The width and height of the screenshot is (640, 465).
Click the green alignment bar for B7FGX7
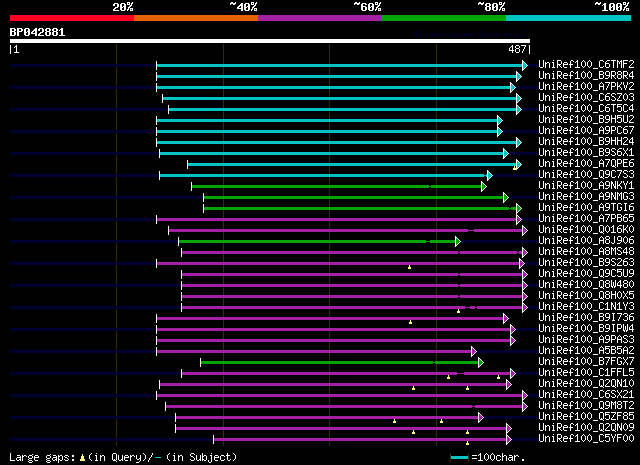pyautogui.click(x=340, y=363)
